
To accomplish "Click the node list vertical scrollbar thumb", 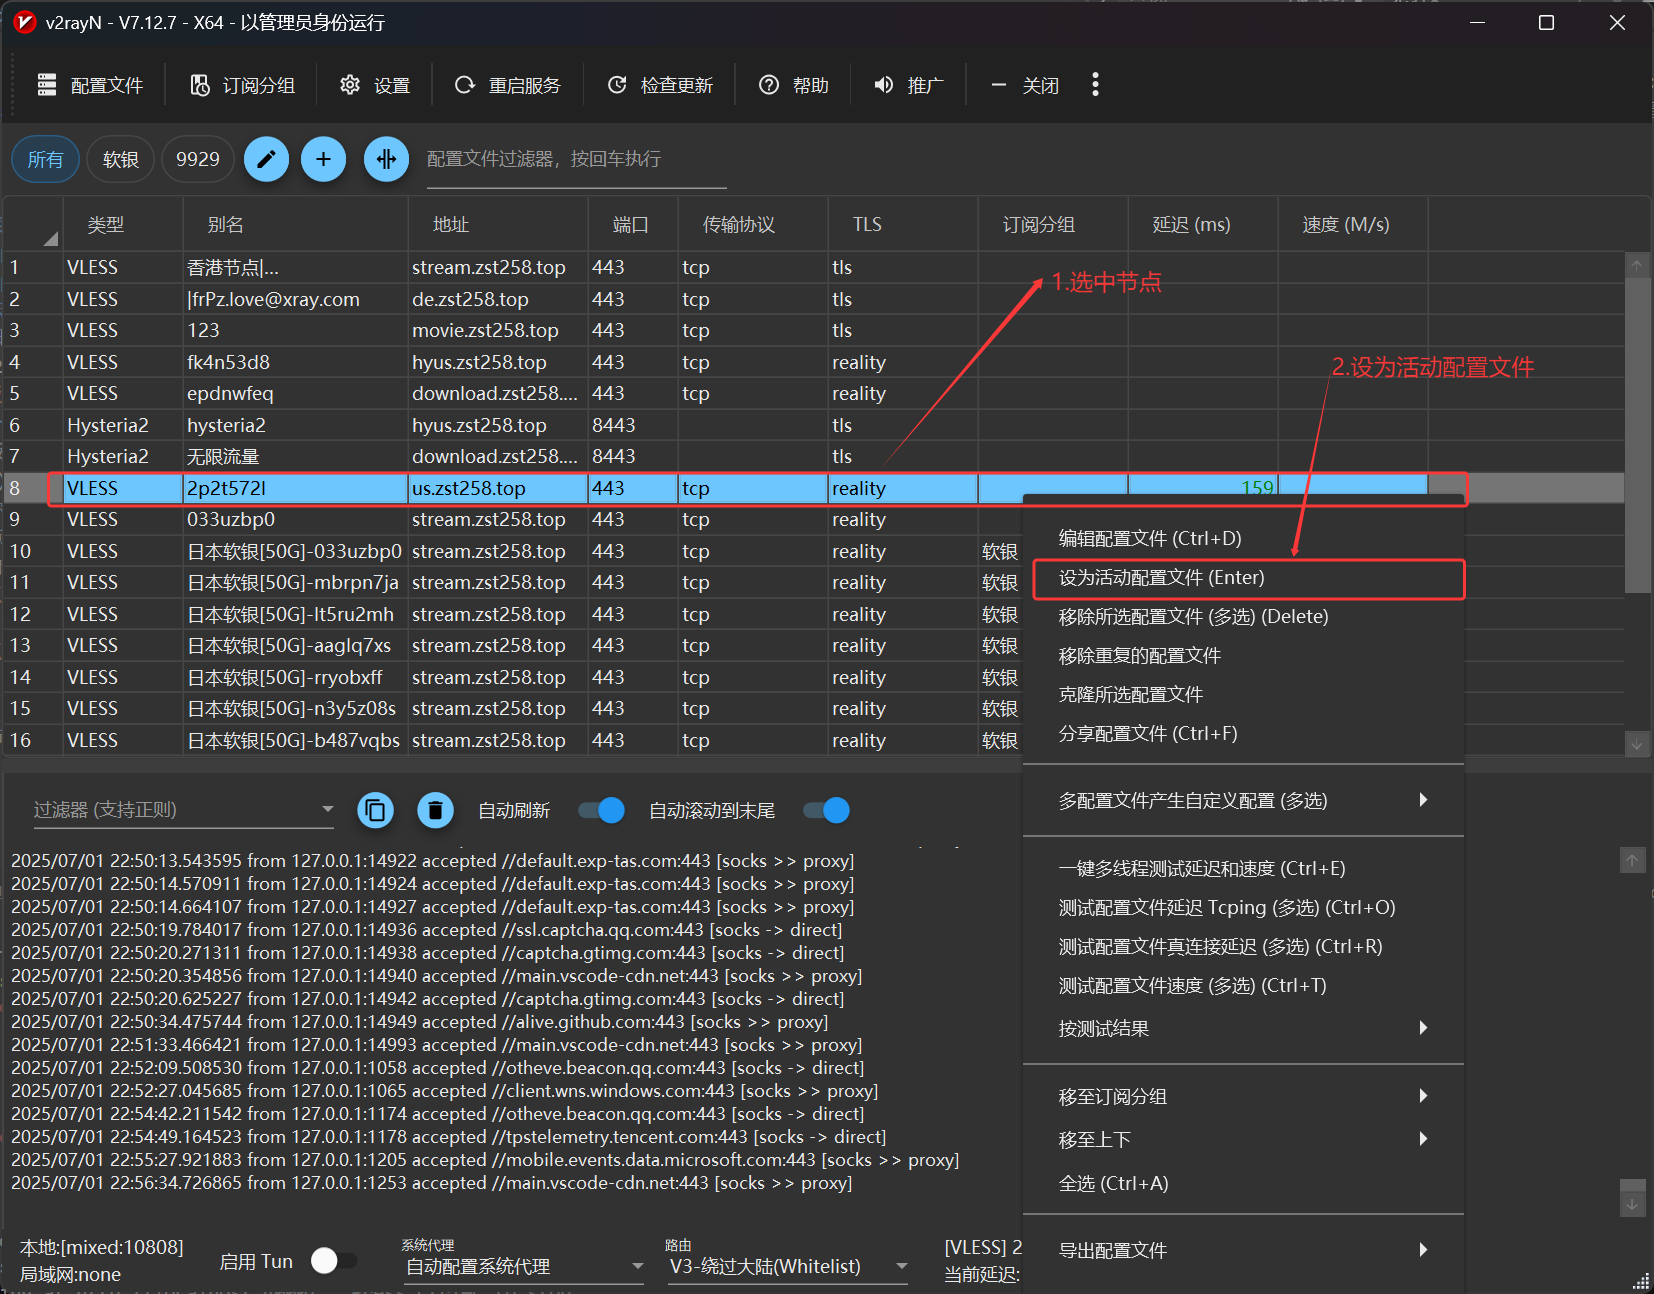I will (1637, 435).
